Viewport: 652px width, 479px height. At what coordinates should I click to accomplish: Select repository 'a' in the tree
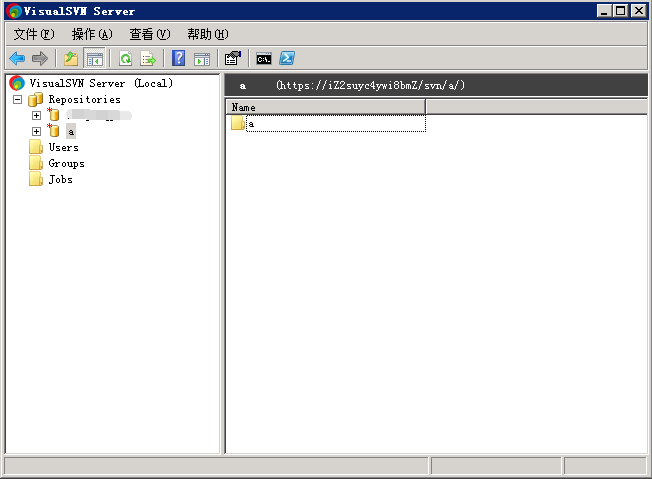pos(71,132)
